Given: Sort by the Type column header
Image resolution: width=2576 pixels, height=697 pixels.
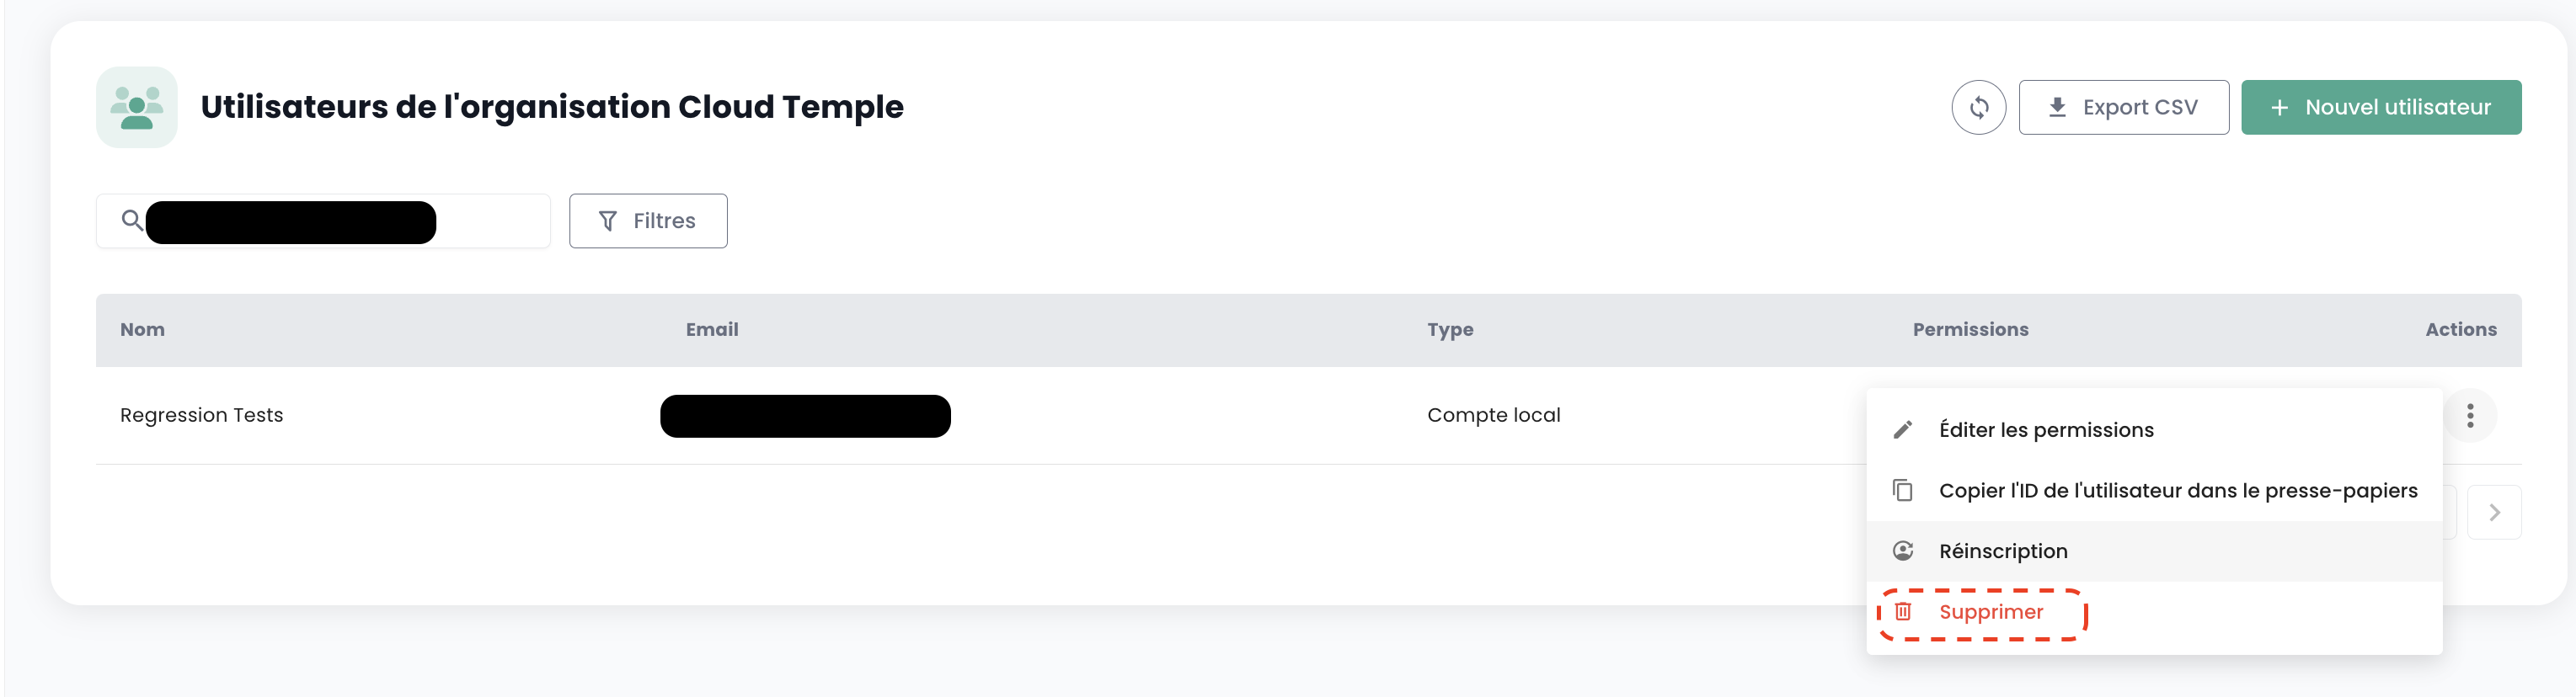Looking at the screenshot, I should pos(1449,329).
